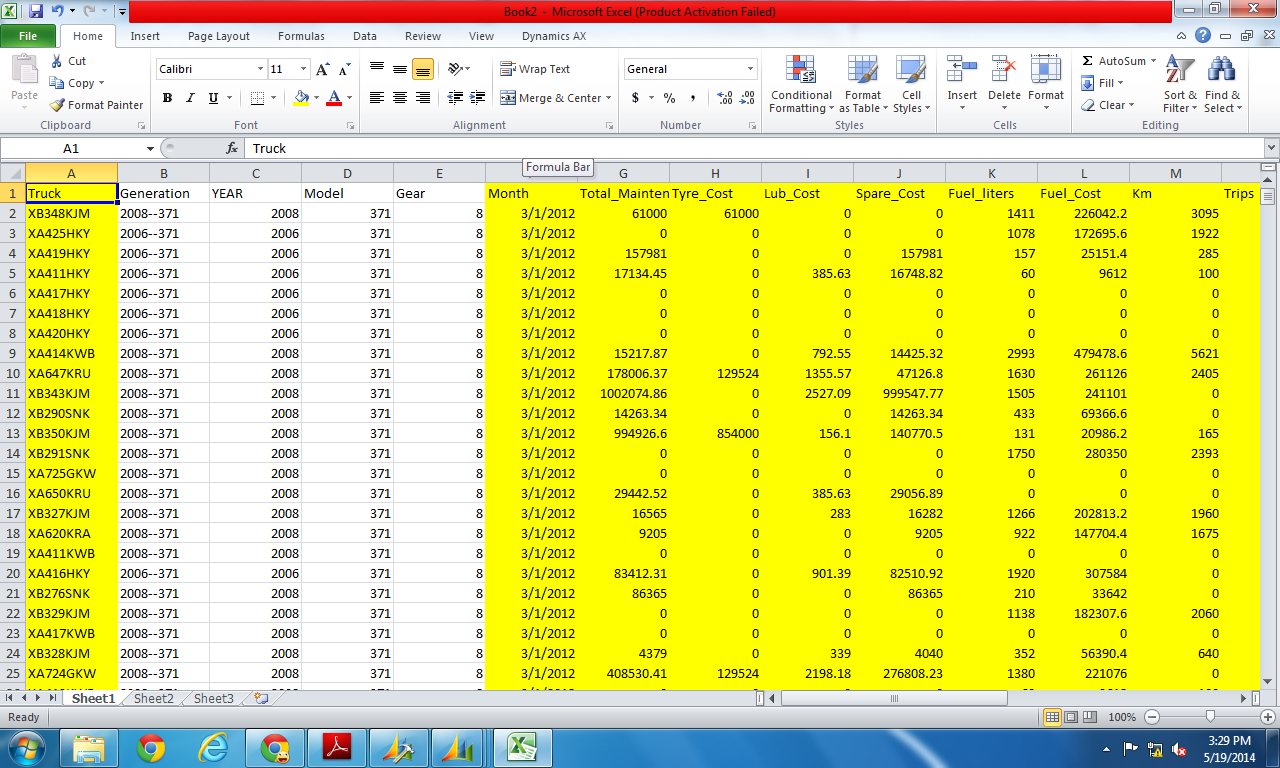Open Conditional Formatting in the Styles group

[x=800, y=85]
